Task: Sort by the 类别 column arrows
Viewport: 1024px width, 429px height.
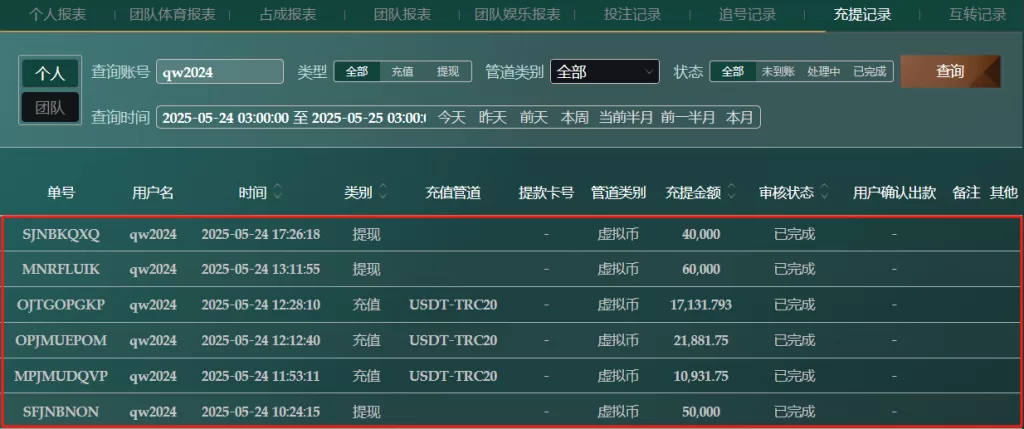Action: (x=383, y=193)
